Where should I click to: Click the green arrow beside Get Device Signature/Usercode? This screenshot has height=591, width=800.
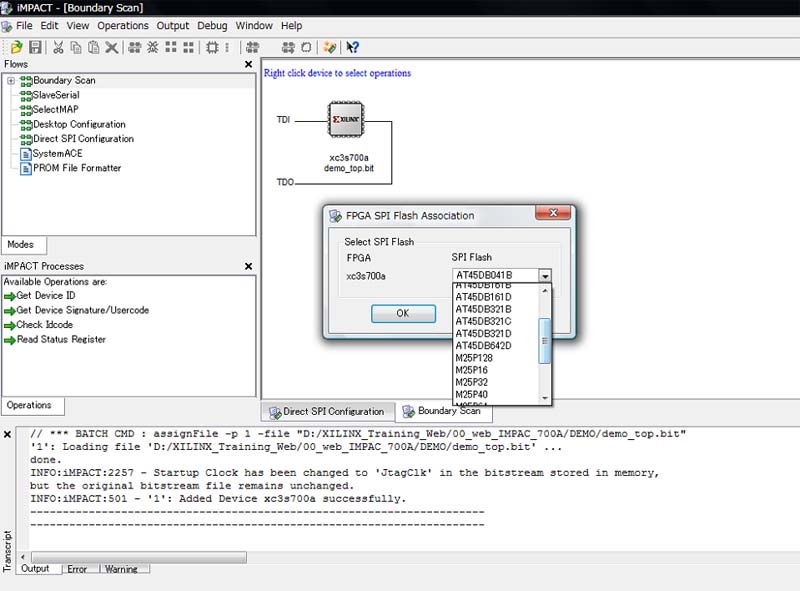[x=10, y=311]
